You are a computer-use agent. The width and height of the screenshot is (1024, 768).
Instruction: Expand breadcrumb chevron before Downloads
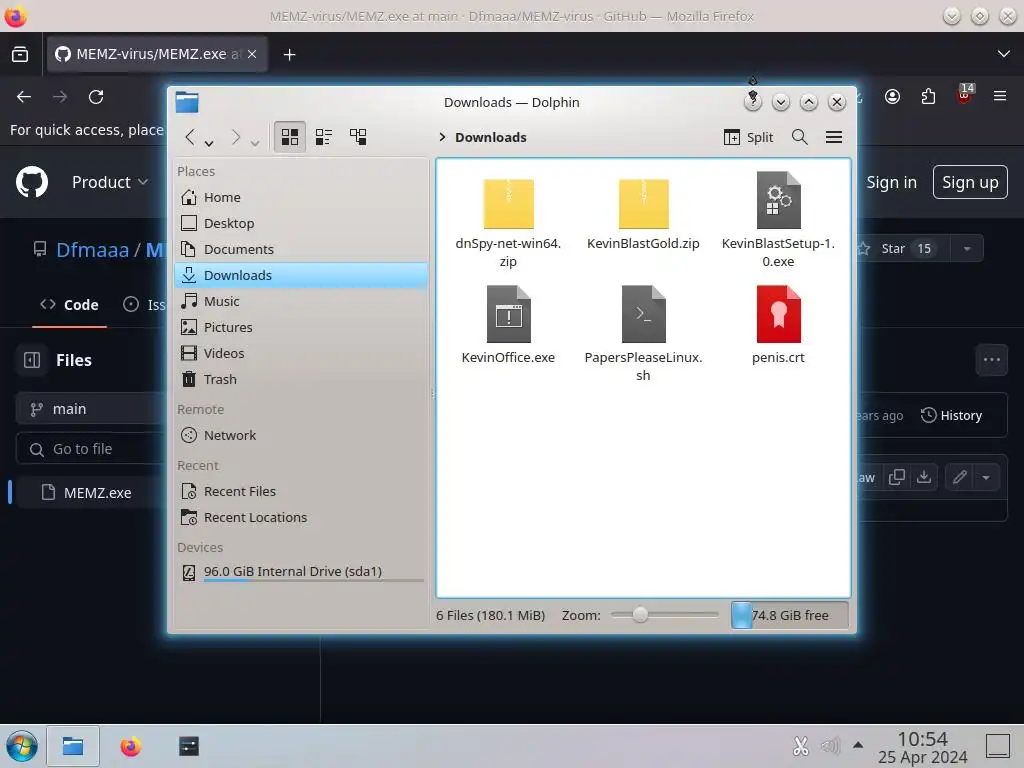pos(442,137)
